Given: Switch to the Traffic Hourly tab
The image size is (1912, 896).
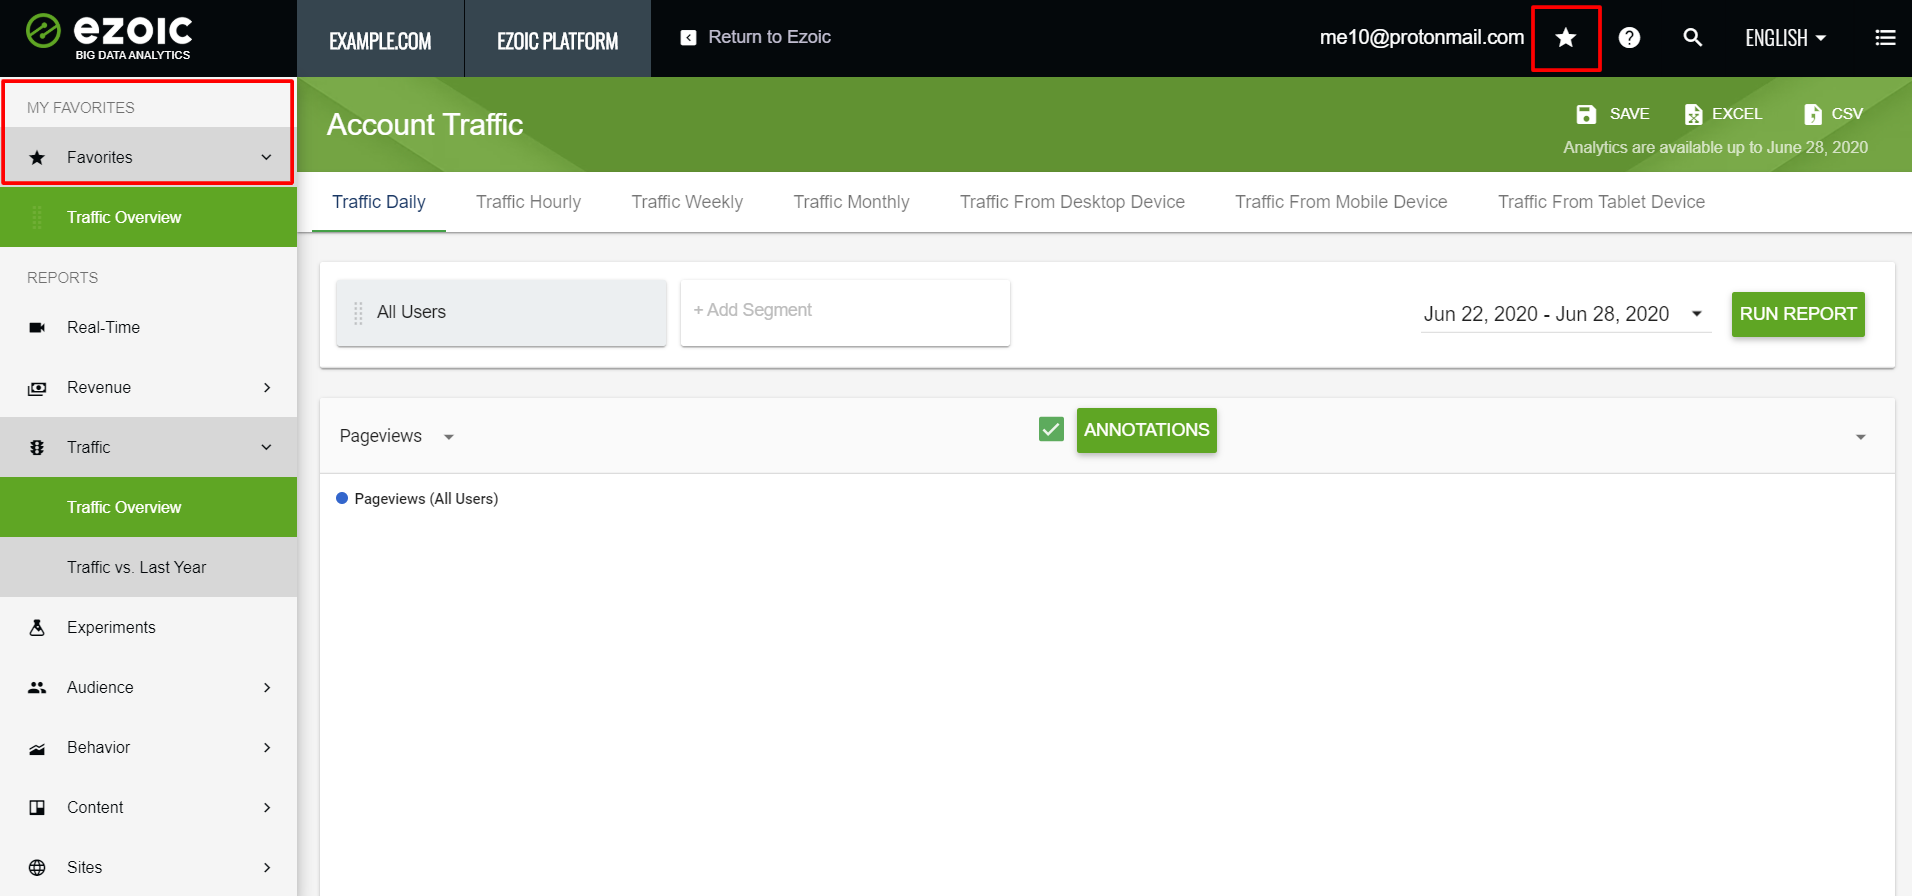Looking at the screenshot, I should coord(528,202).
